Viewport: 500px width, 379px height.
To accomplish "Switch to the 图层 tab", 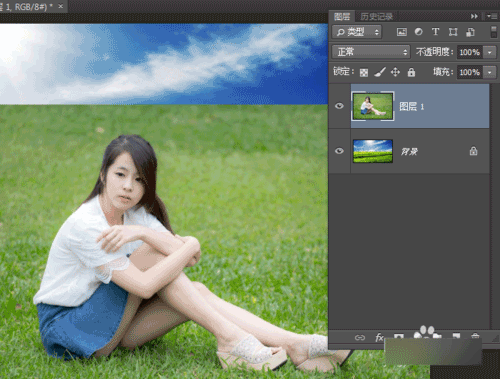I will coord(342,16).
